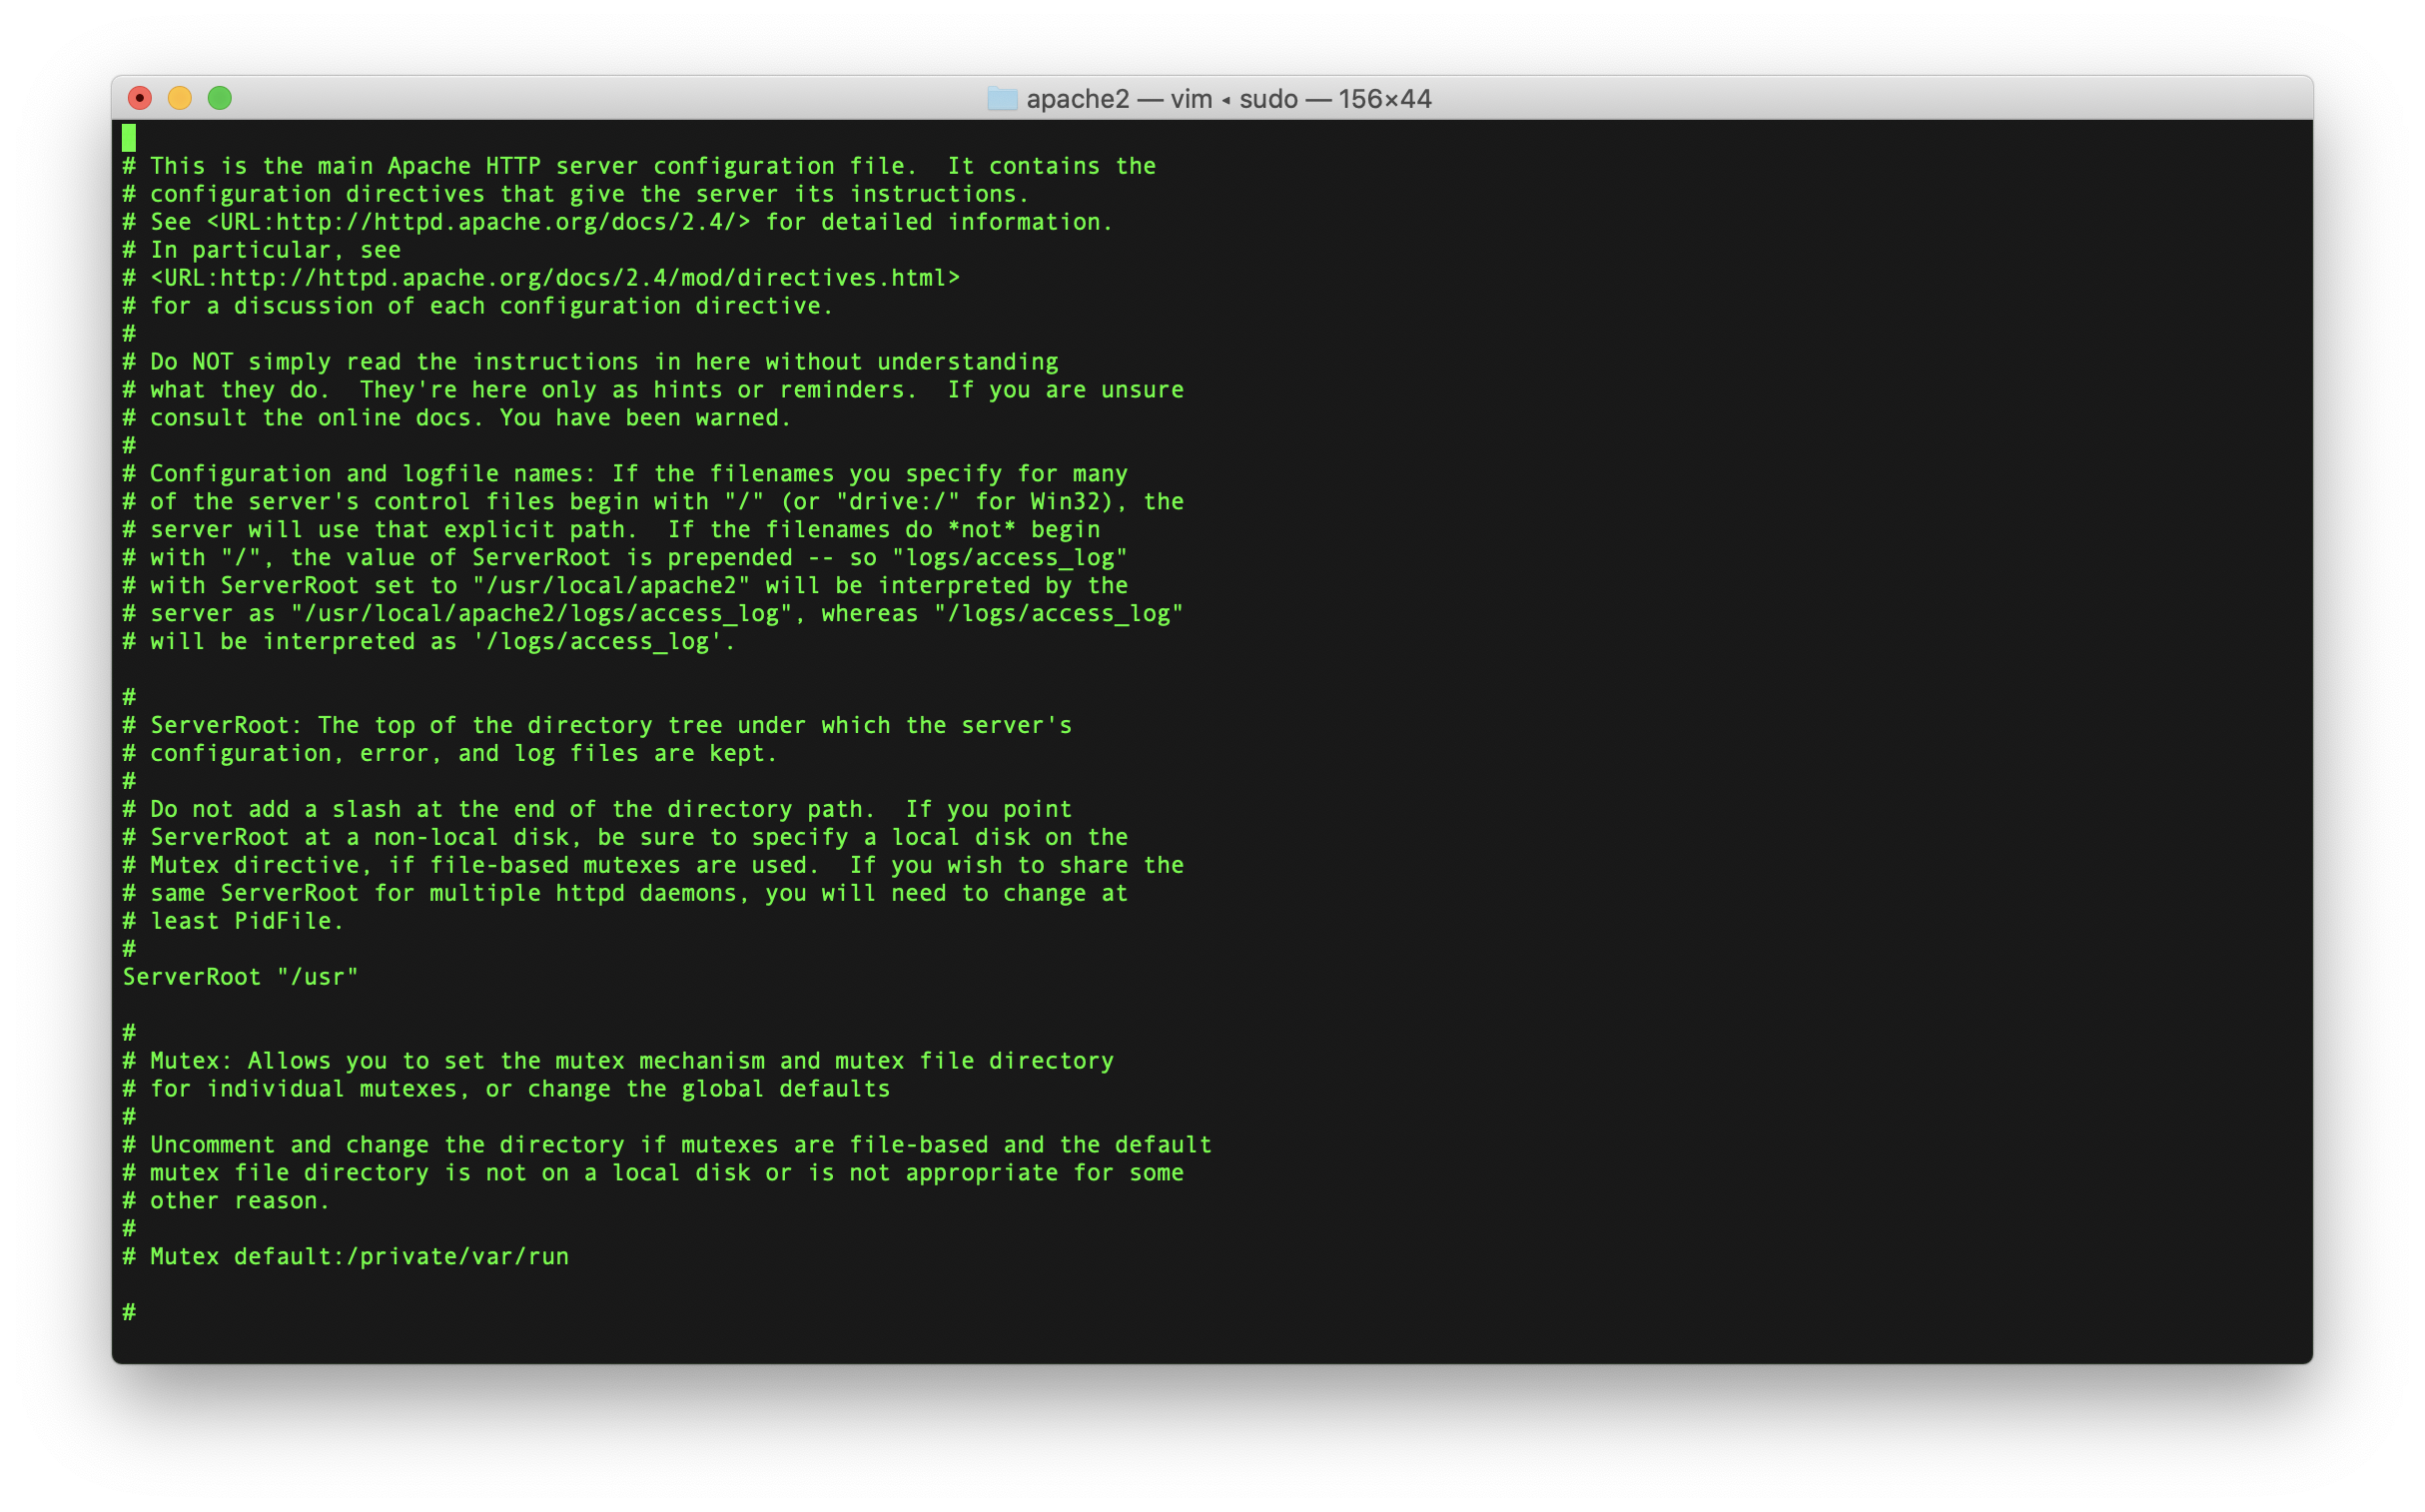Click the green zoom window button
The width and height of the screenshot is (2425, 1512).
pyautogui.click(x=220, y=98)
